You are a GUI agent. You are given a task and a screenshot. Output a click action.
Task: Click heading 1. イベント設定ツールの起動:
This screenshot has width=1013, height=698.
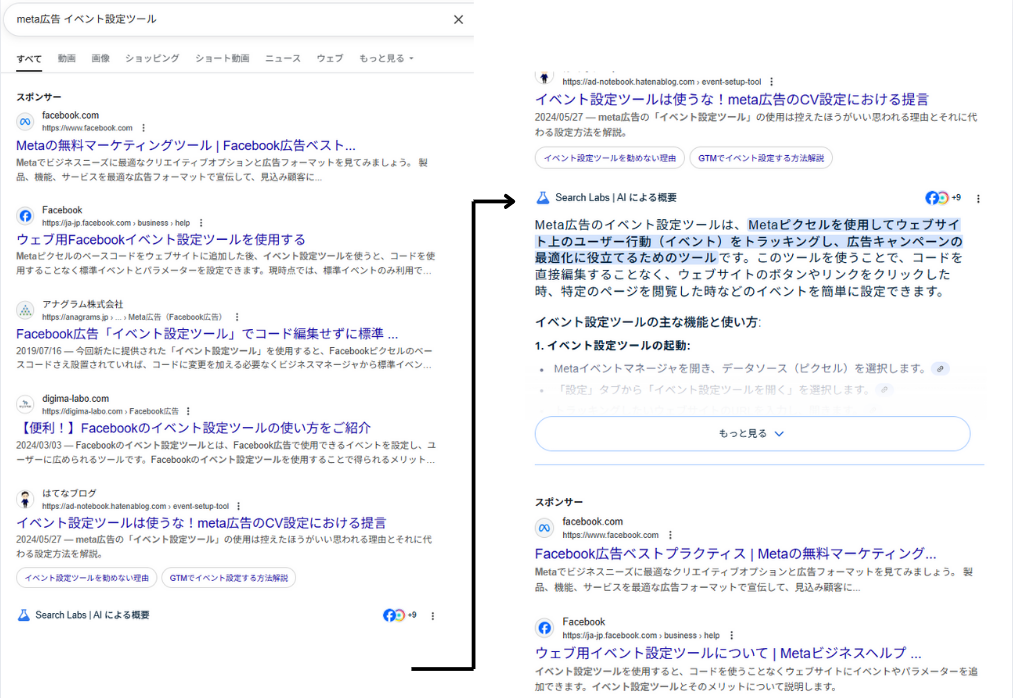pyautogui.click(x=612, y=346)
